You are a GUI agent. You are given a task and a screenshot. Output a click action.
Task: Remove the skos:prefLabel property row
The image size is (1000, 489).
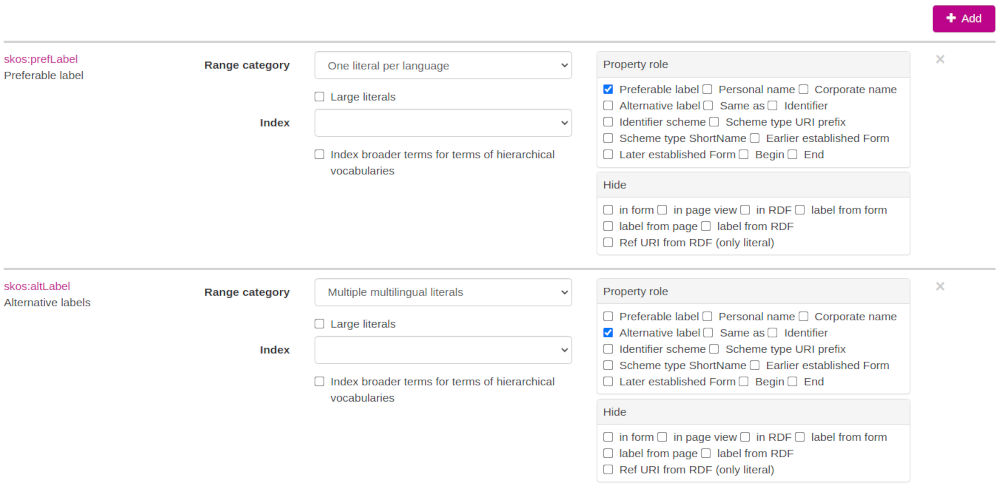(940, 60)
